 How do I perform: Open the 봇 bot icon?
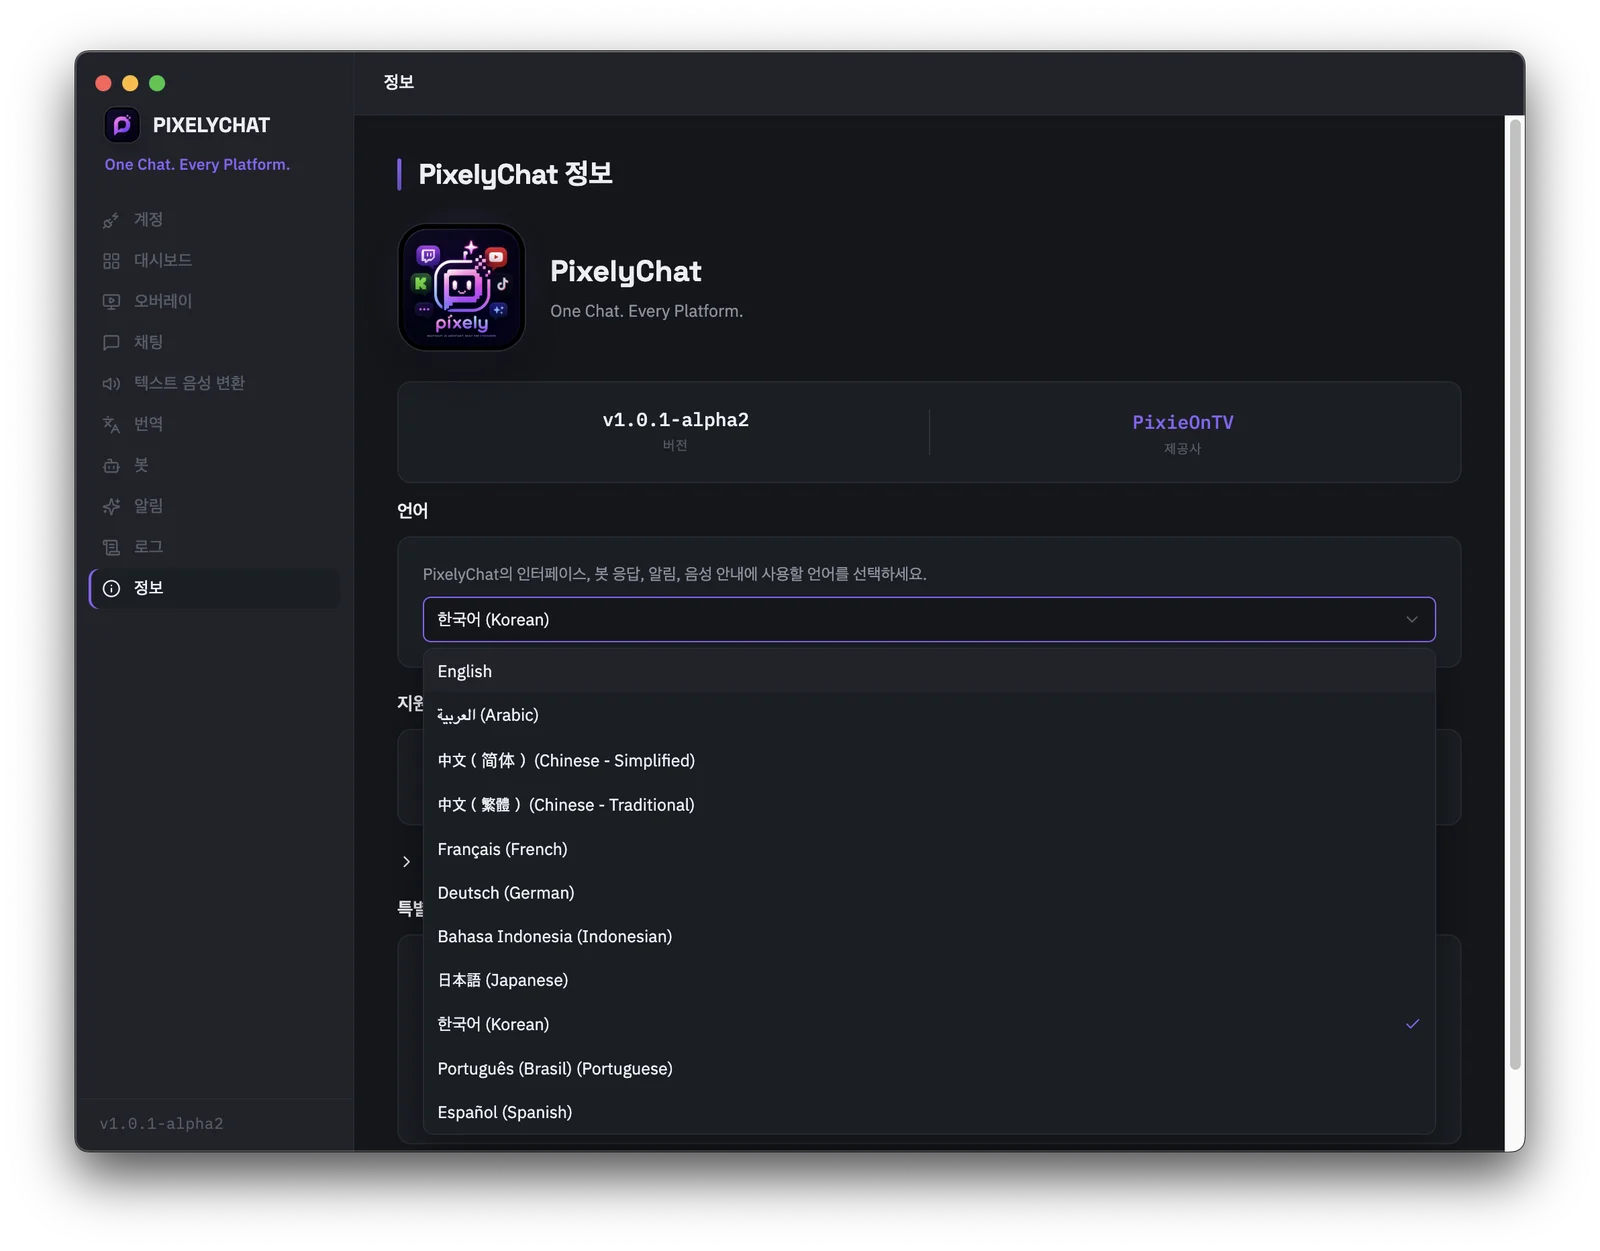111,466
